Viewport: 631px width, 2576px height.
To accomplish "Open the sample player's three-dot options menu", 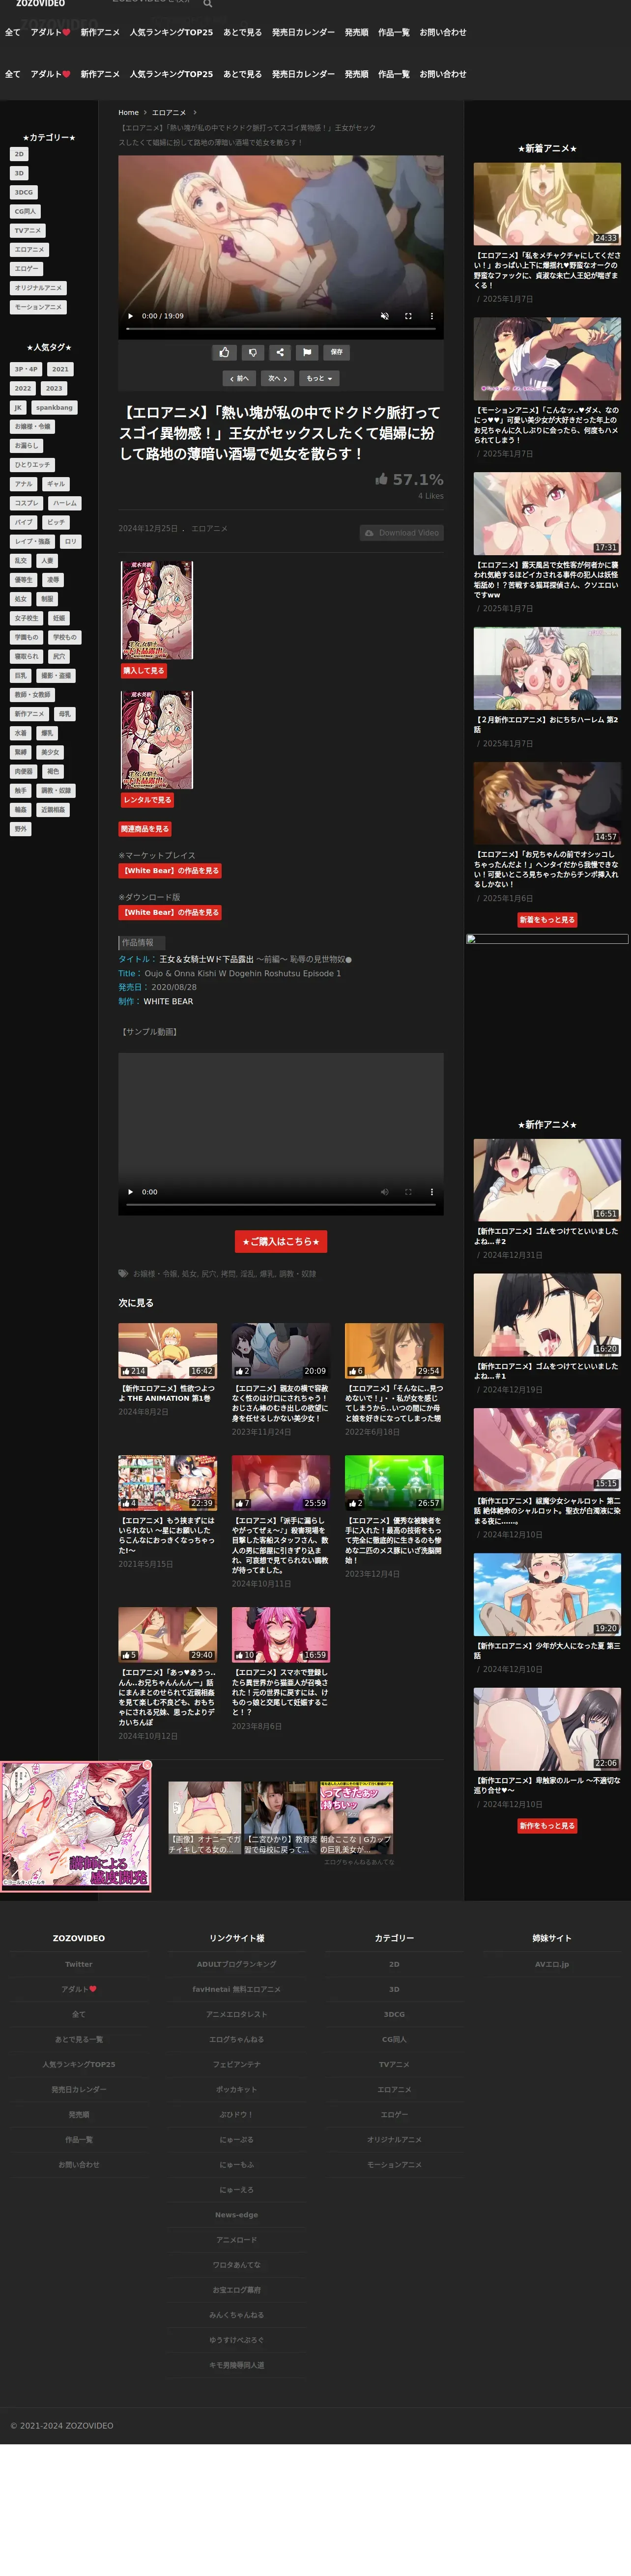I will coord(432,1192).
